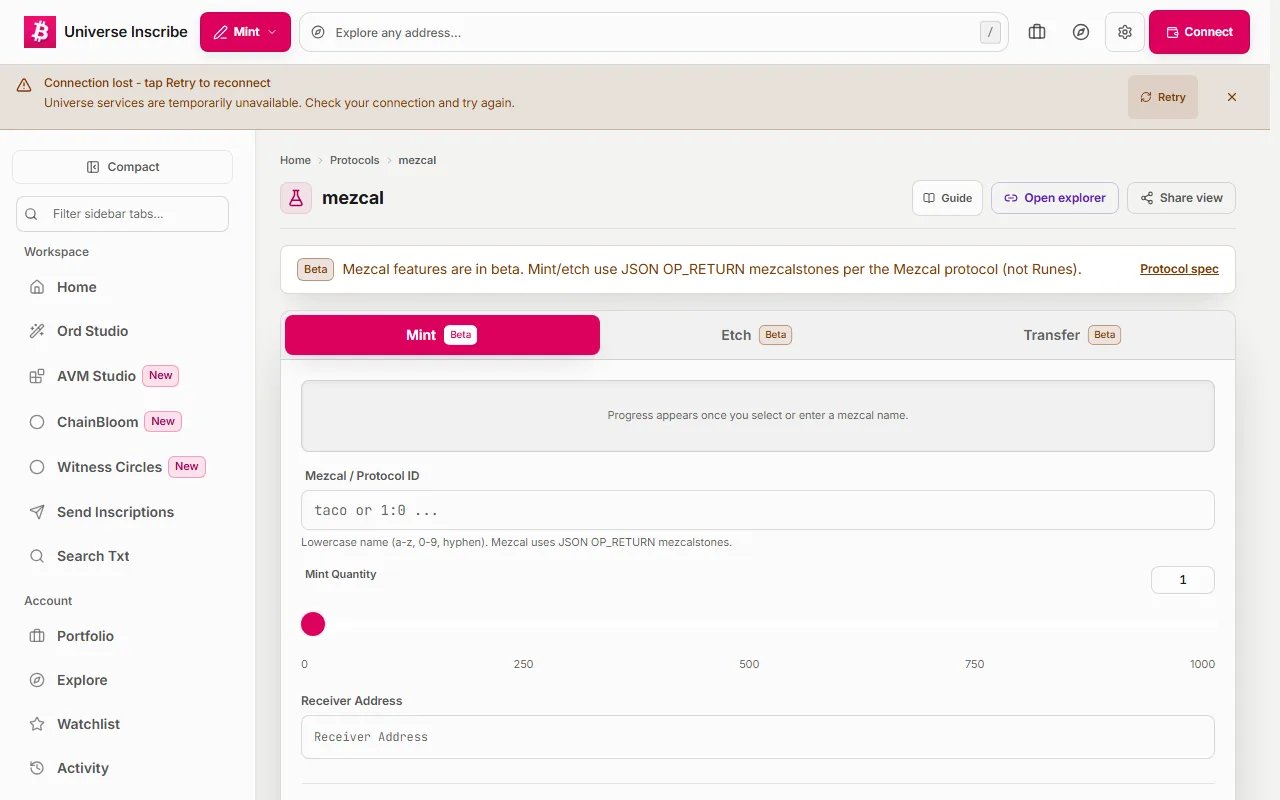Click the 750 label under the slider

tap(975, 664)
